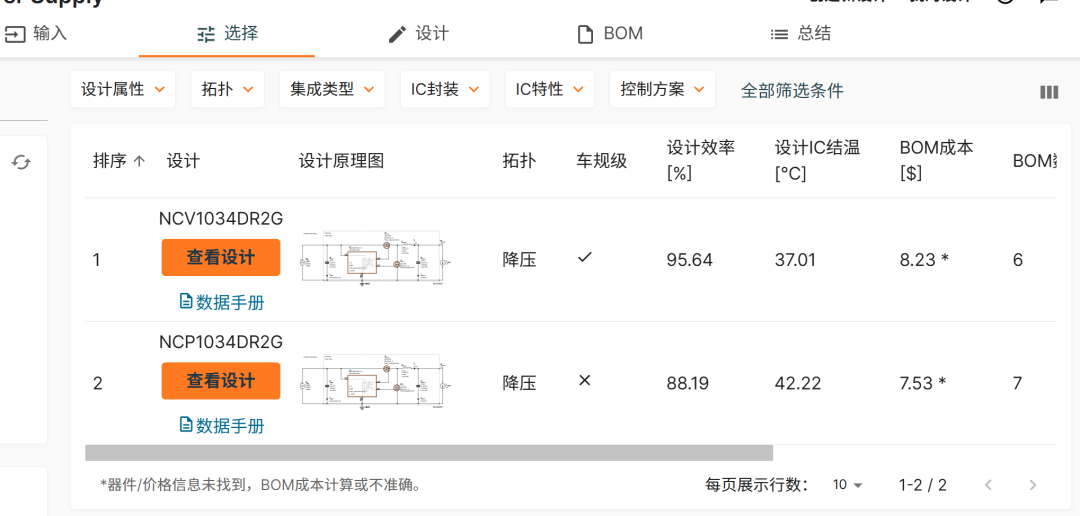Expand the 设计属性 filter dropdown
This screenshot has width=1080, height=516.
pyautogui.click(x=123, y=90)
